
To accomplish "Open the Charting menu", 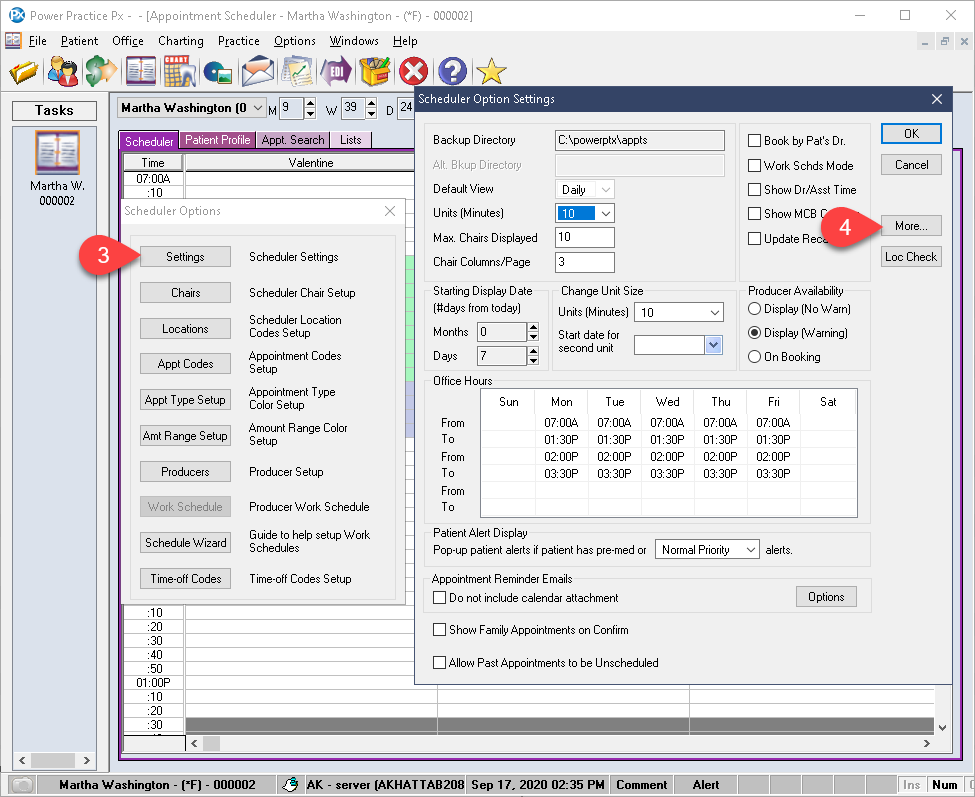I will coord(180,41).
